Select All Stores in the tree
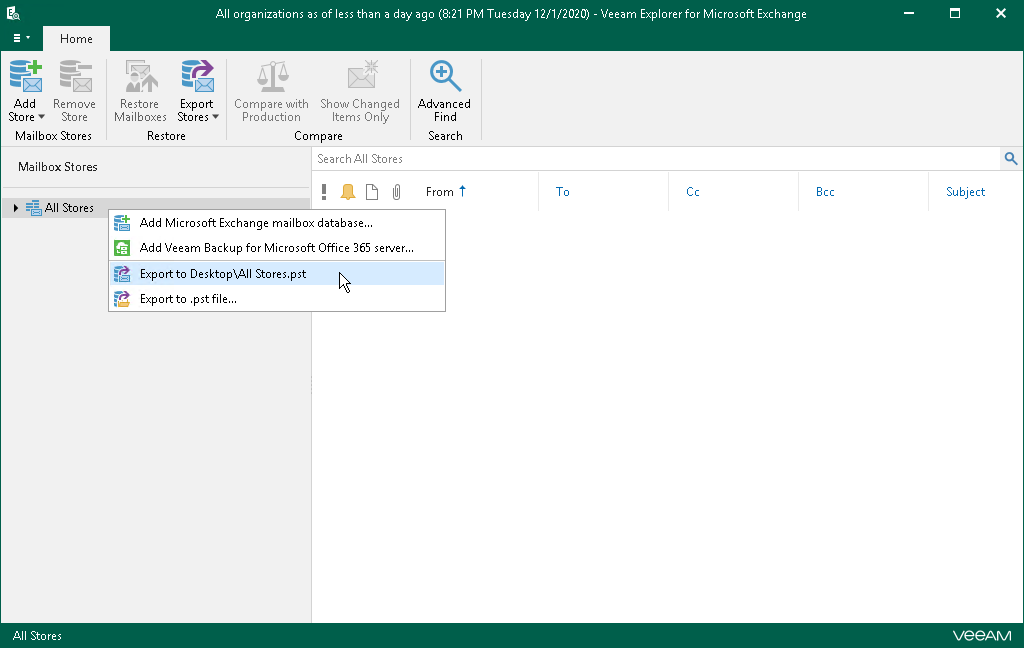The image size is (1024, 648). click(x=69, y=208)
